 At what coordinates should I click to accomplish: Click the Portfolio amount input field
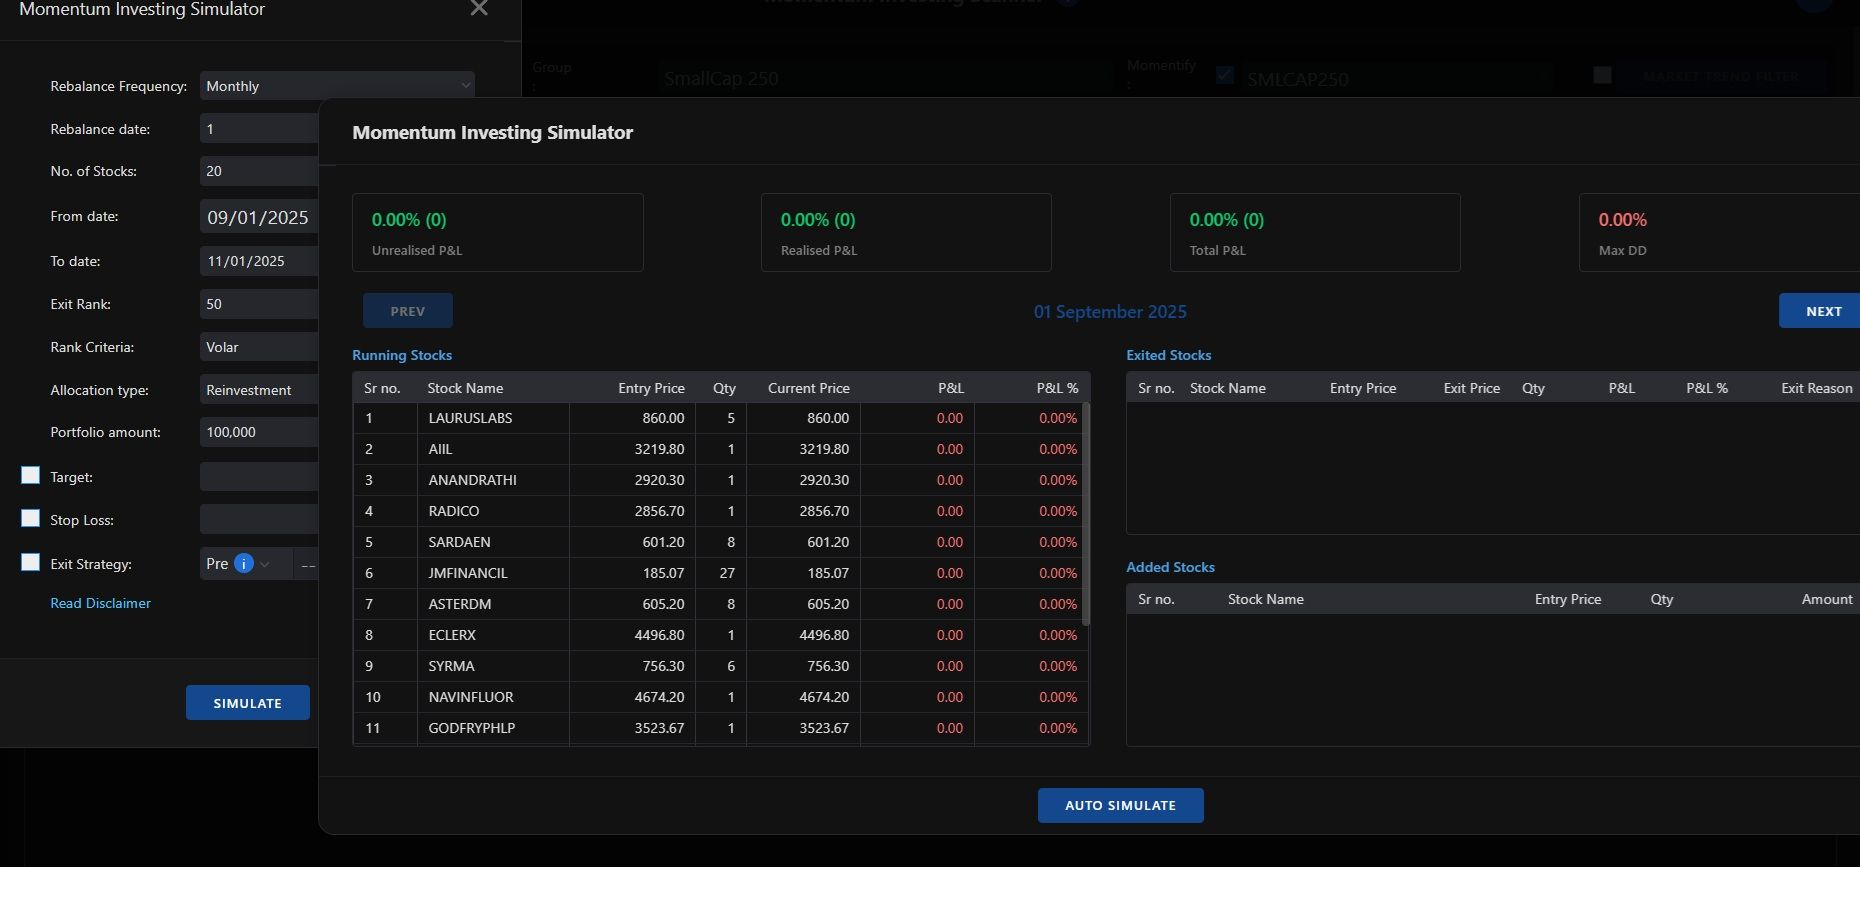click(259, 432)
